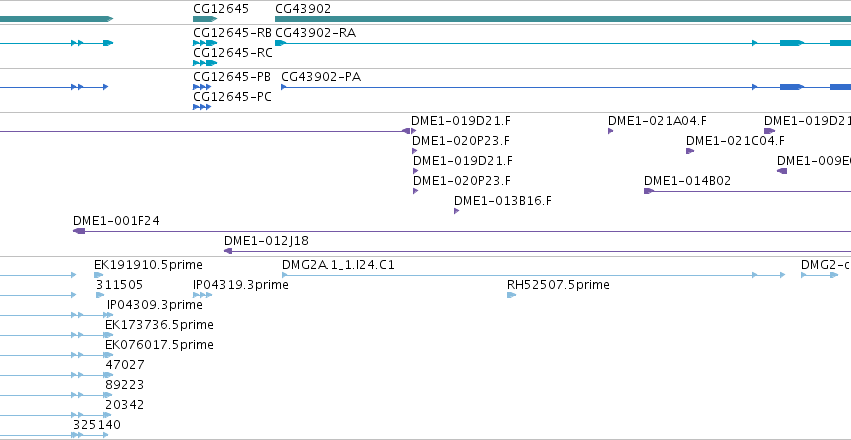Click the DME1-021C04.F purple feature glyph

(690, 151)
